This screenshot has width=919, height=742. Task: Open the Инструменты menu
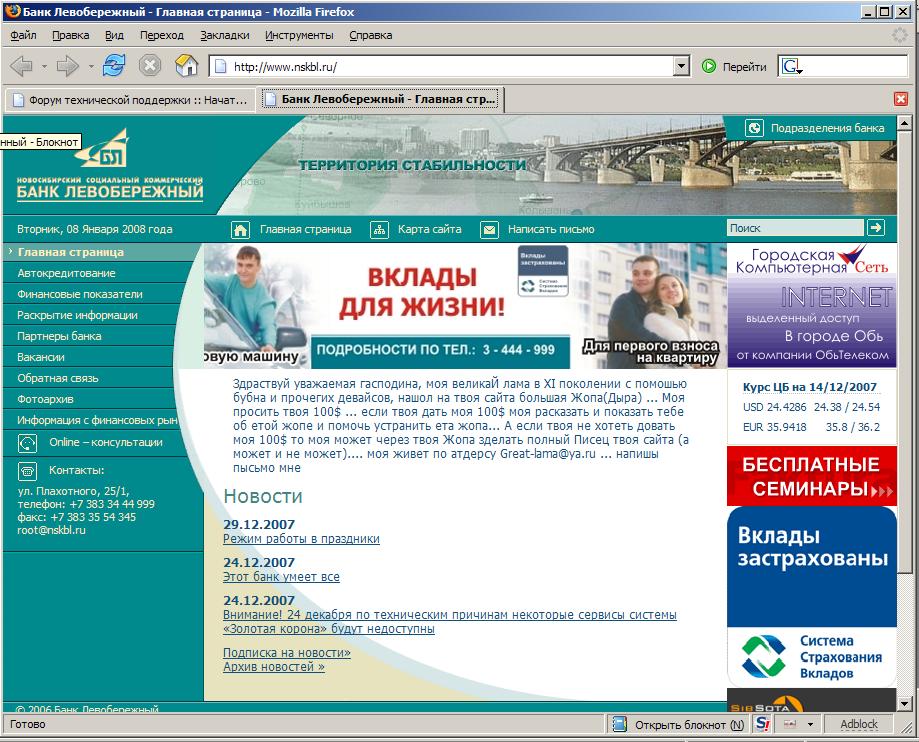coord(299,35)
